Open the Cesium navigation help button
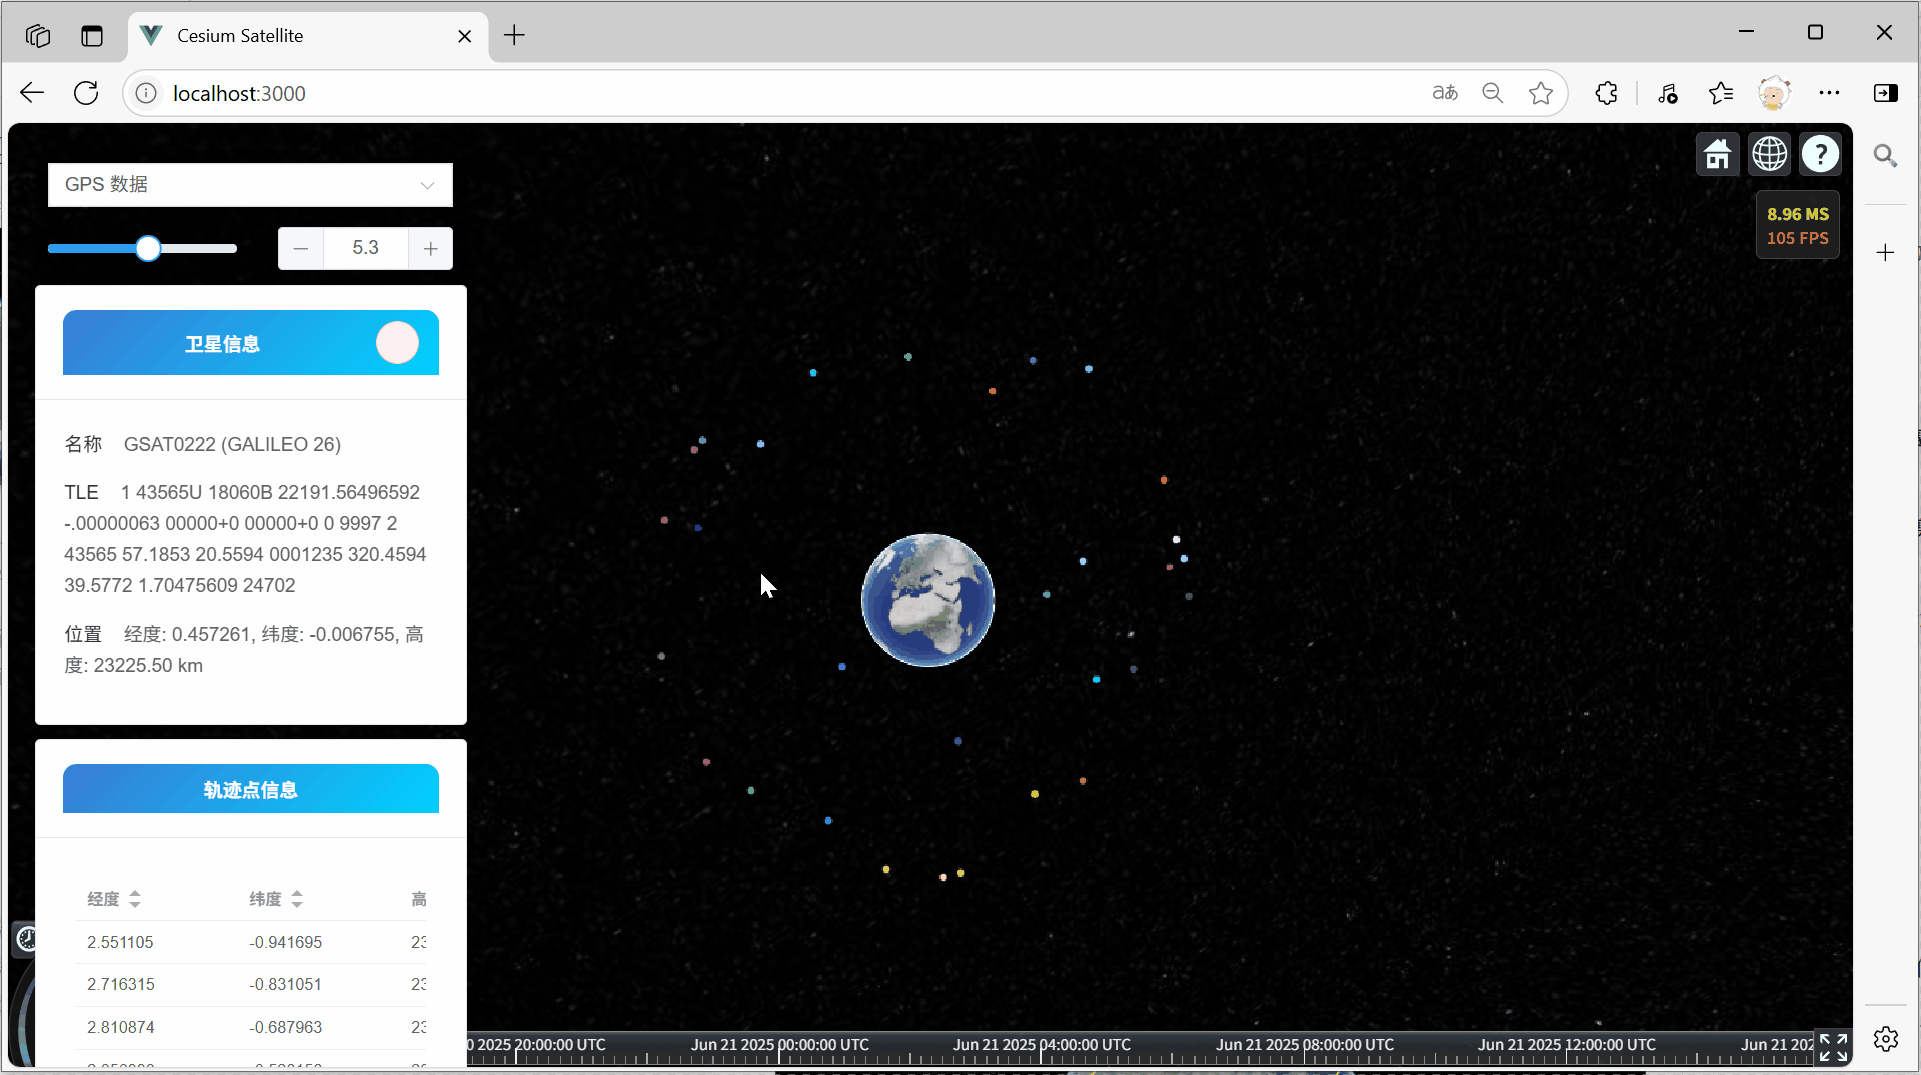 coord(1820,154)
